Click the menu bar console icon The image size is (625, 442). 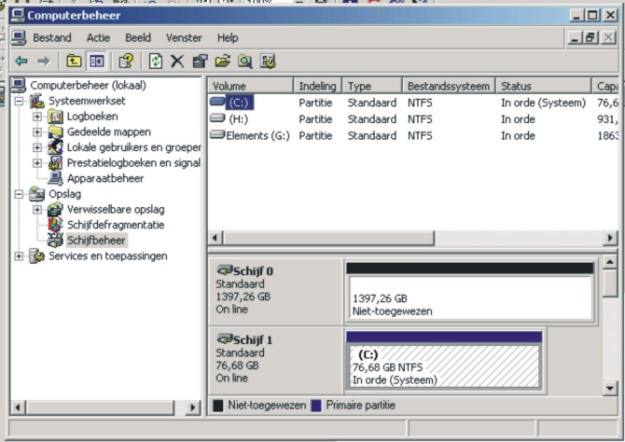(18, 38)
